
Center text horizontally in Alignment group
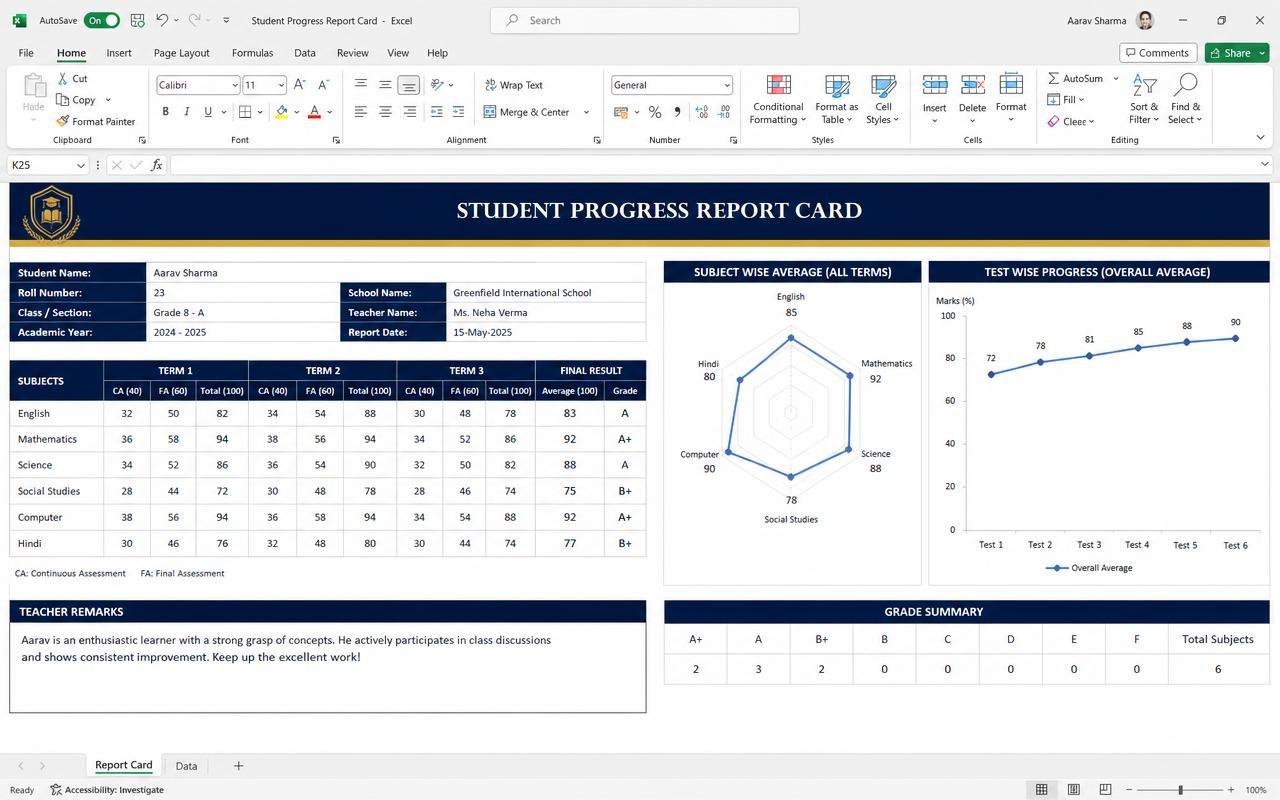coord(384,112)
